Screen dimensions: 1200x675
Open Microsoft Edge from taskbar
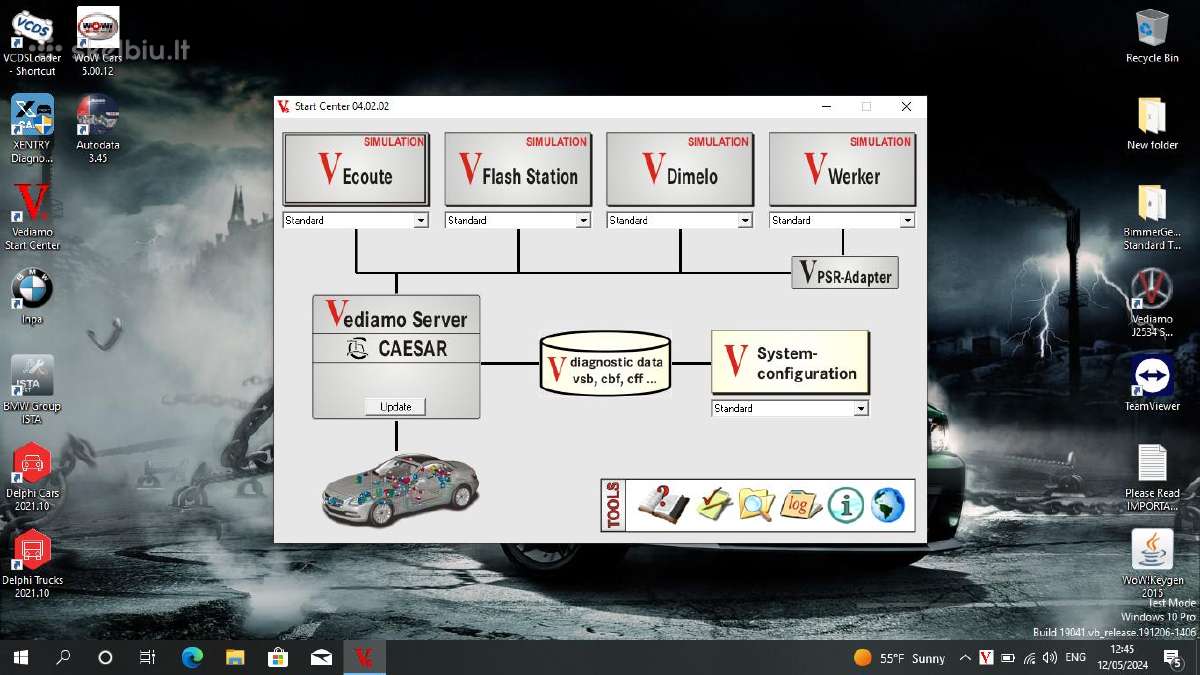tap(192, 657)
